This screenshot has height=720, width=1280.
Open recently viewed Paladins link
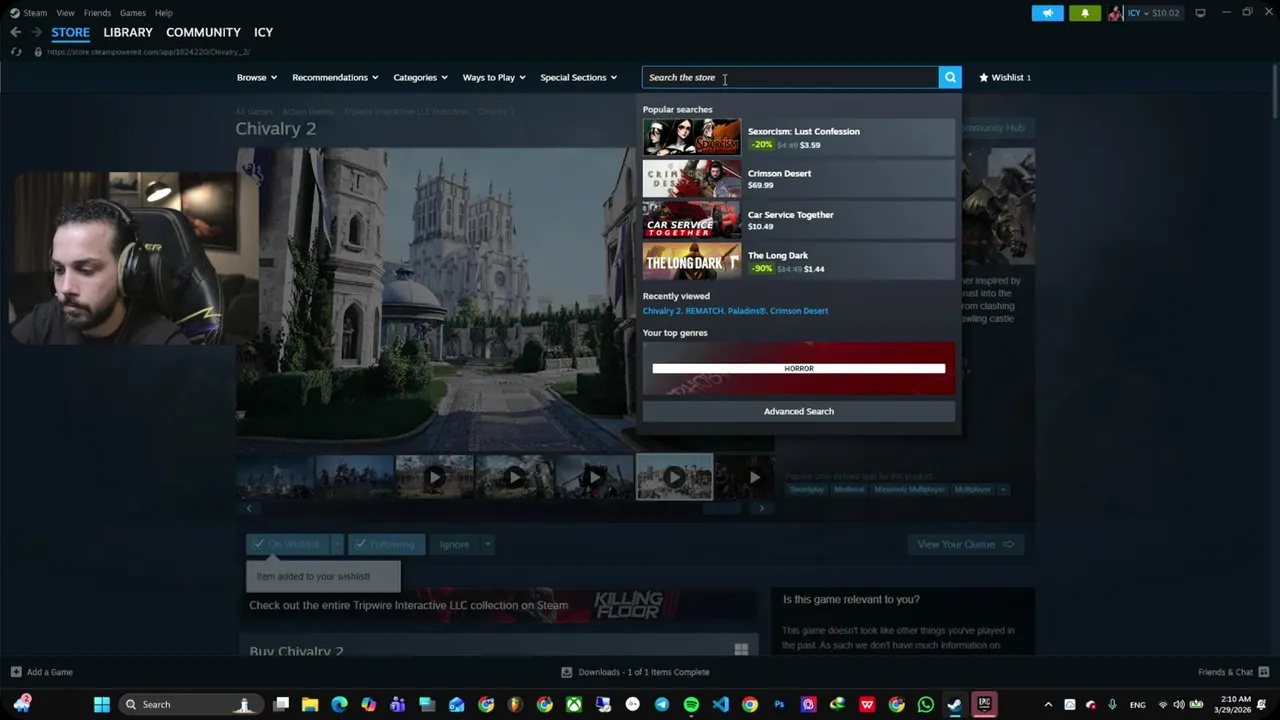point(746,311)
